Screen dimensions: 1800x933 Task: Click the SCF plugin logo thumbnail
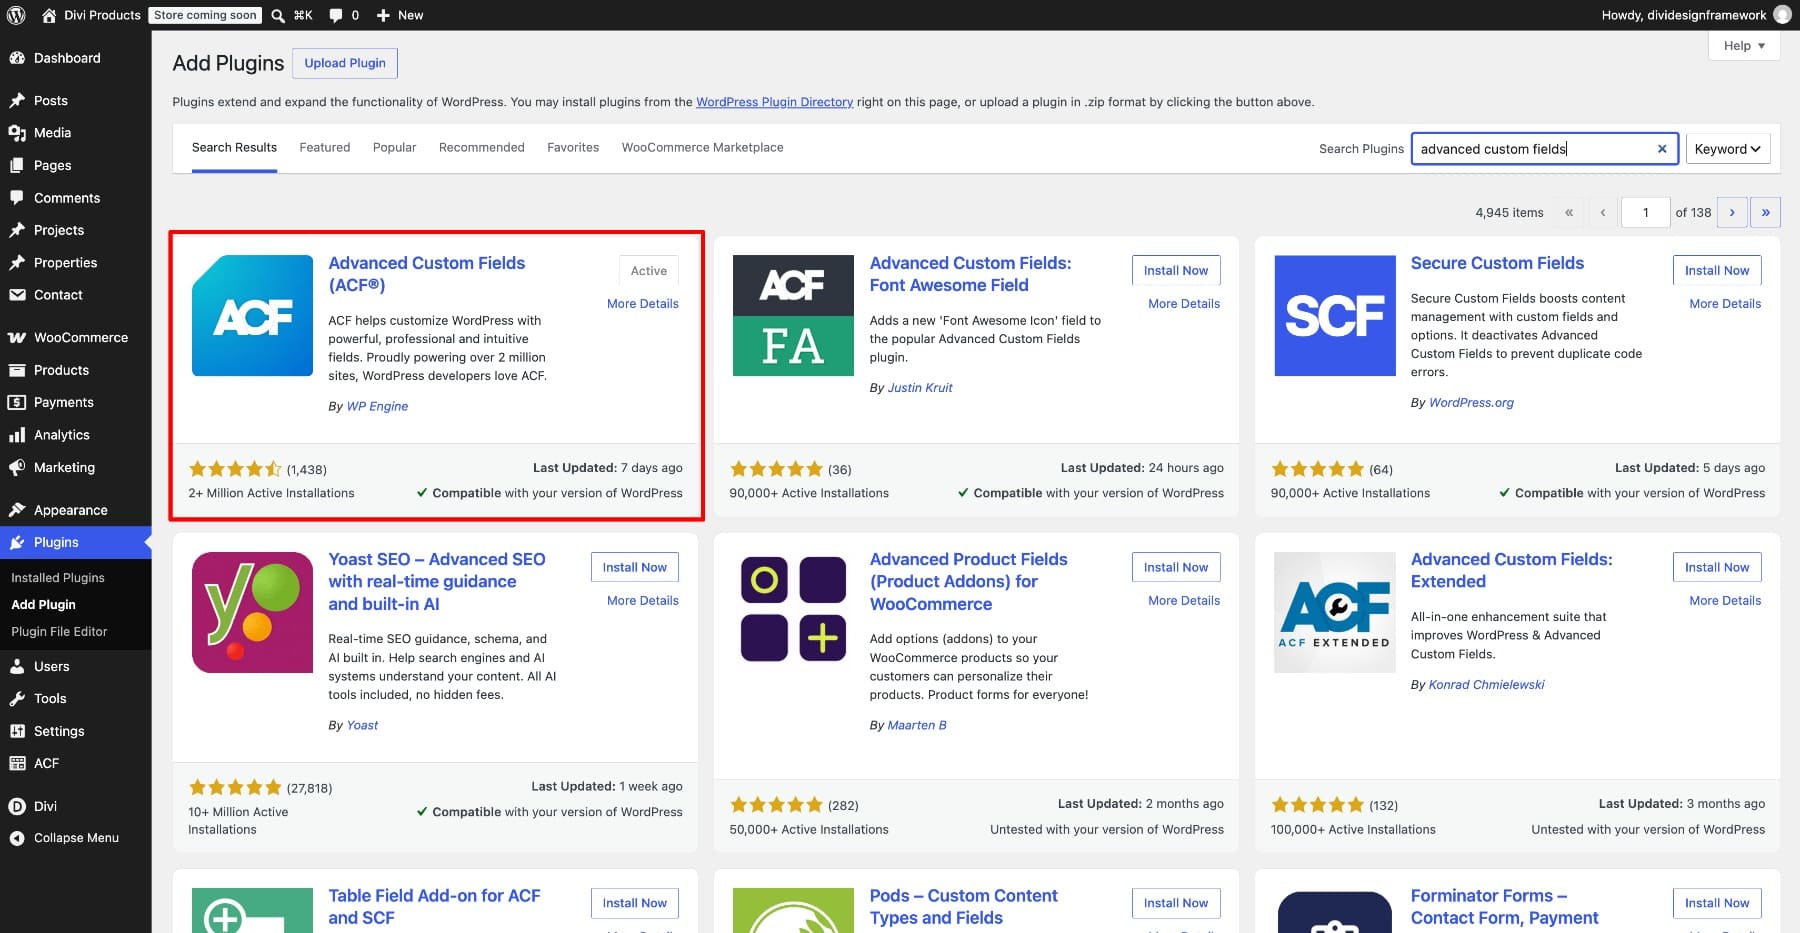pyautogui.click(x=1335, y=316)
